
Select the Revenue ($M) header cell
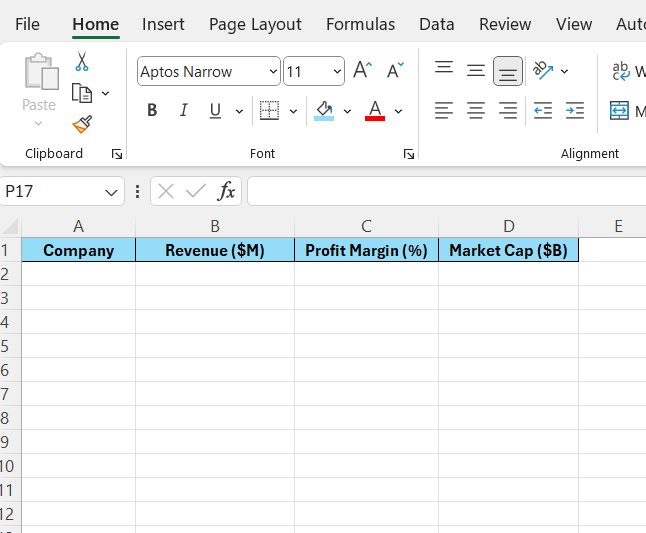[x=215, y=250]
